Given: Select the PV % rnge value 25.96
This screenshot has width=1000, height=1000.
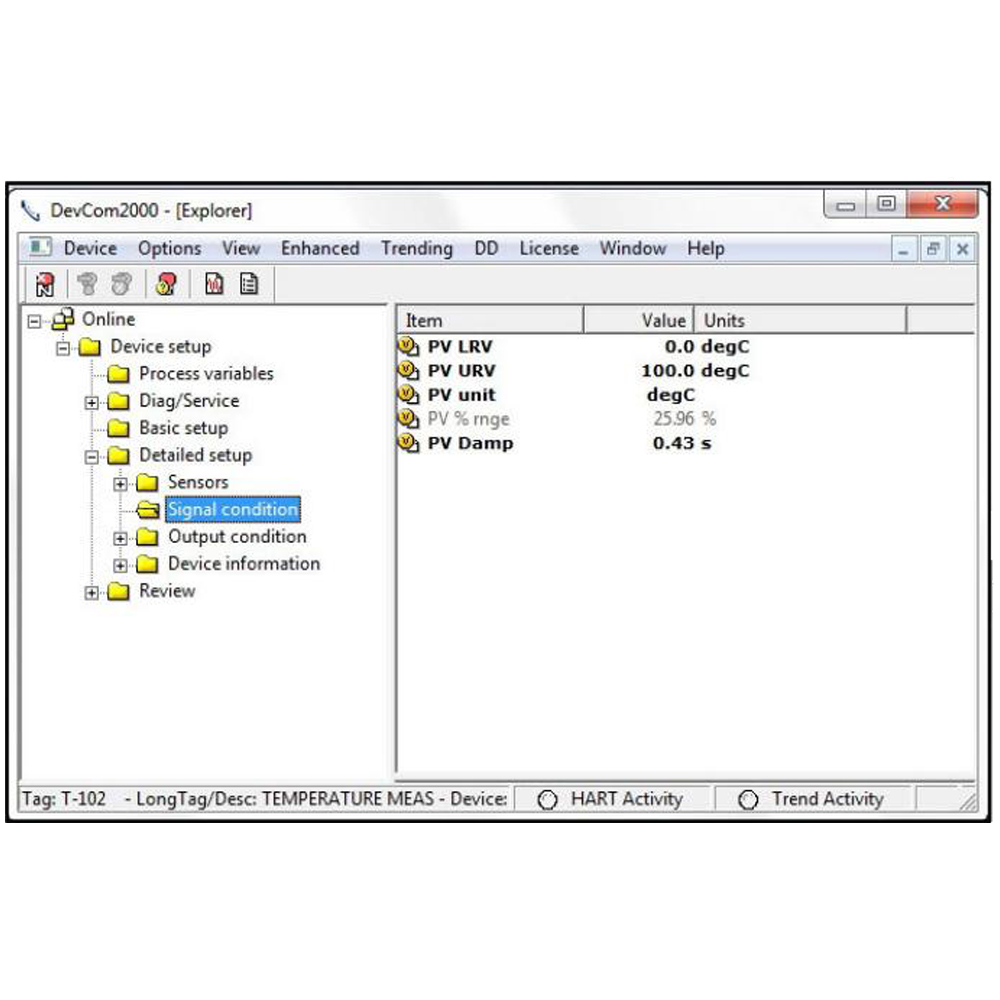Looking at the screenshot, I should click(673, 419).
